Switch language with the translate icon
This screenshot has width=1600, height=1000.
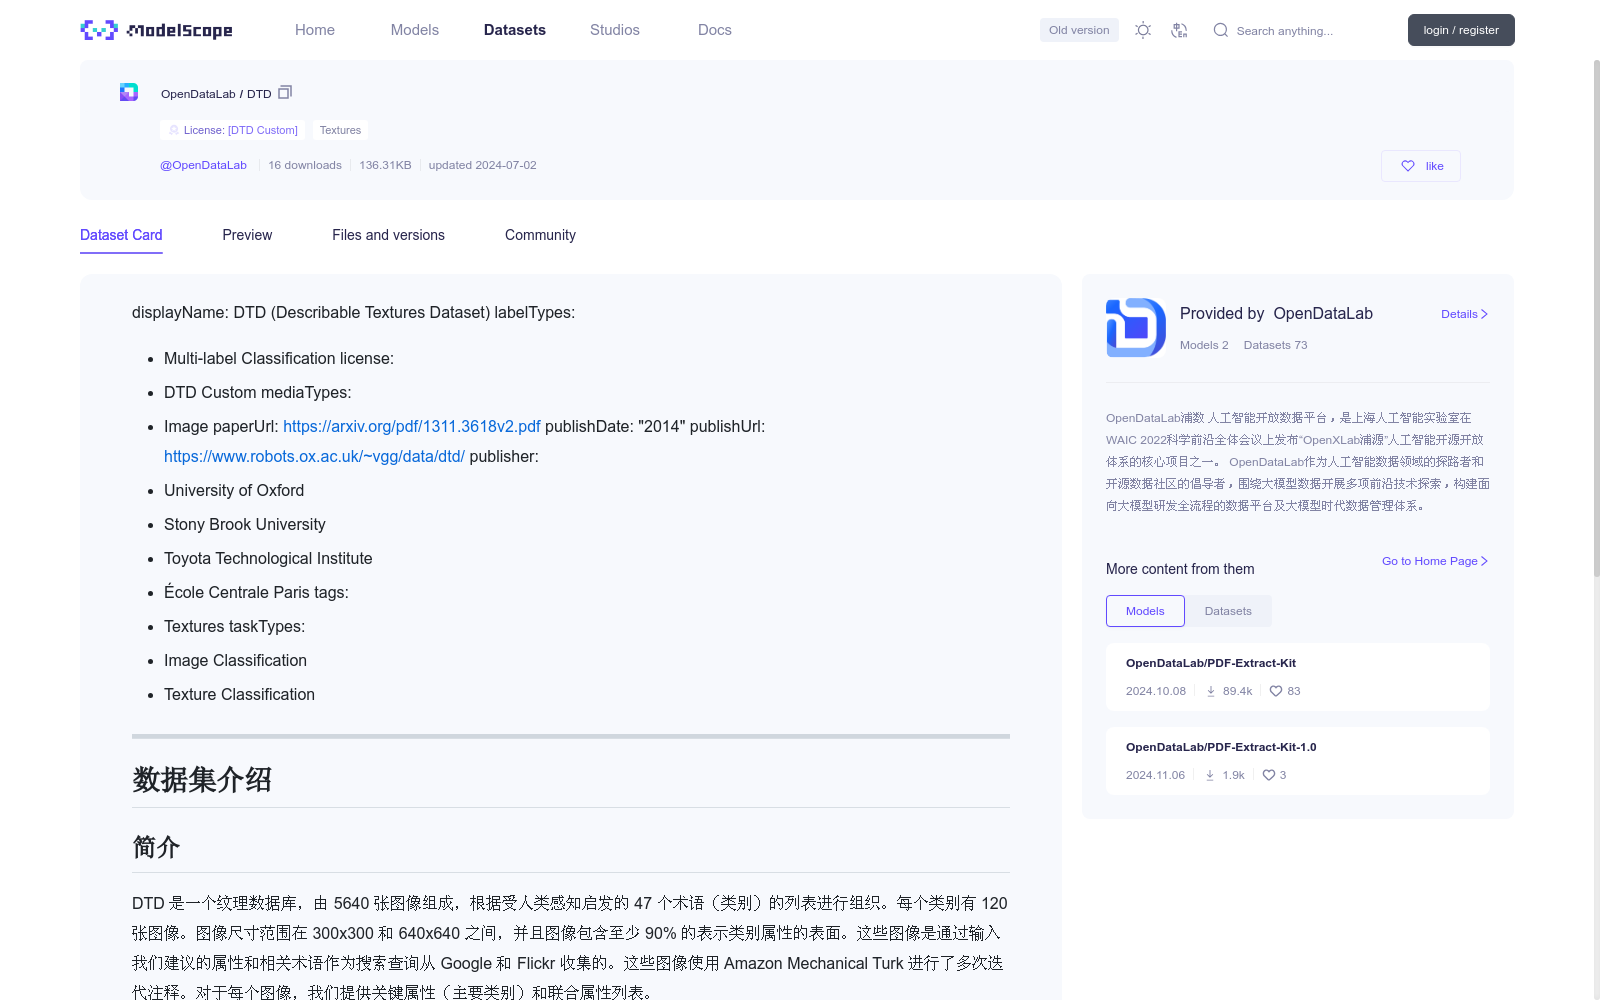click(1180, 30)
